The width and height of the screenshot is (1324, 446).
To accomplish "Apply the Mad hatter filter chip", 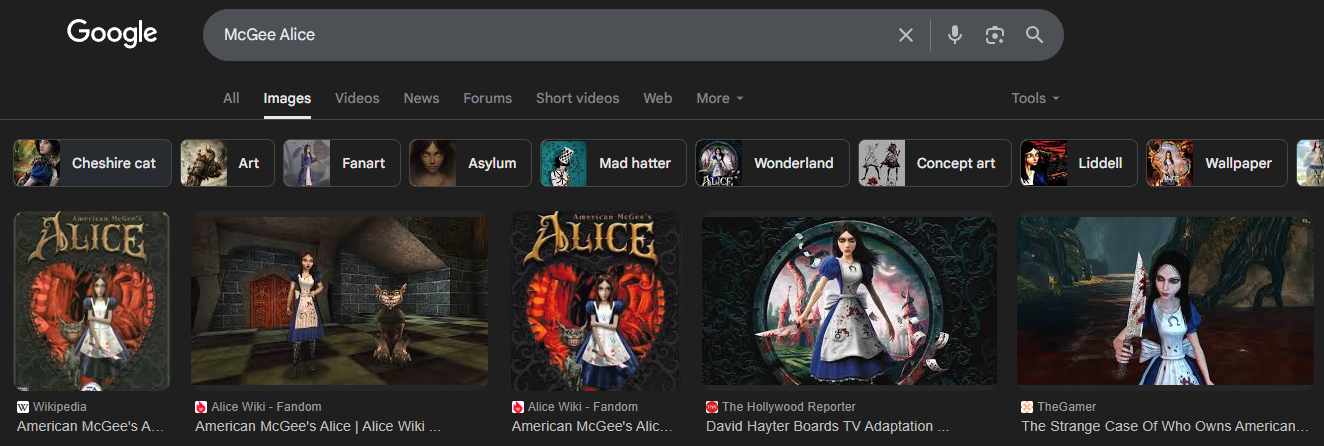I will pyautogui.click(x=613, y=163).
